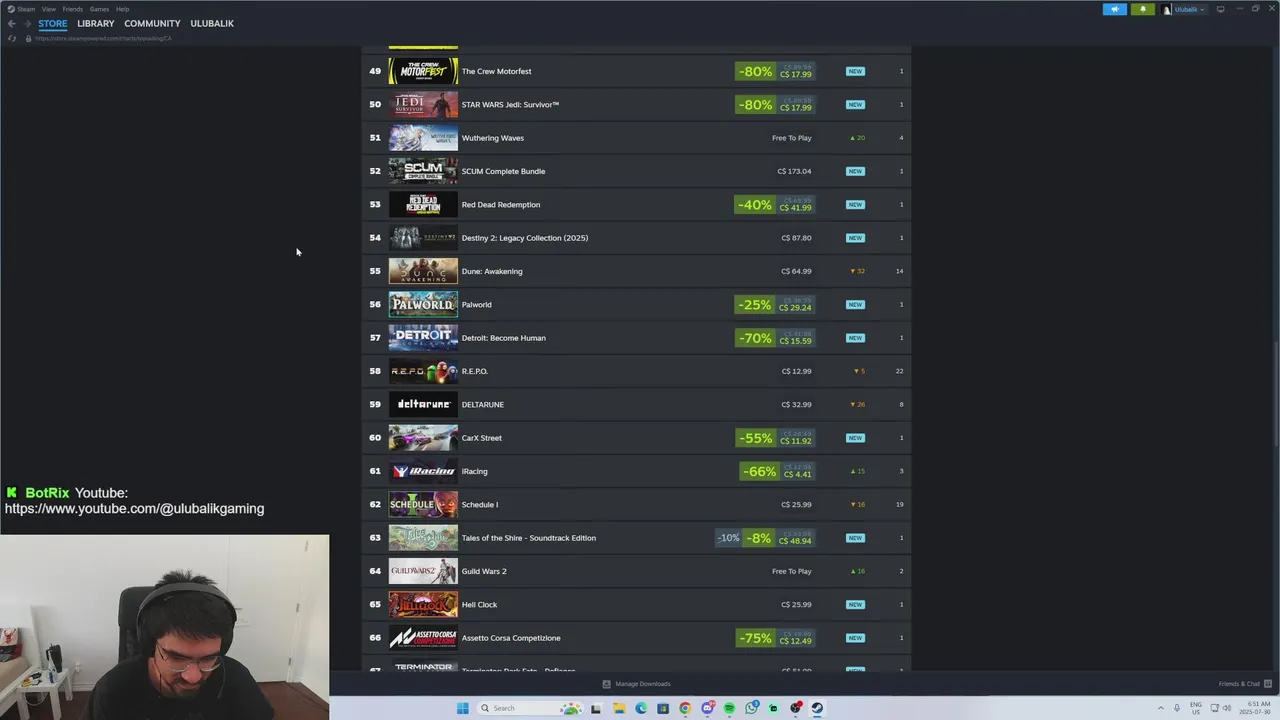
Task: Go back using the back arrow
Action: point(11,23)
